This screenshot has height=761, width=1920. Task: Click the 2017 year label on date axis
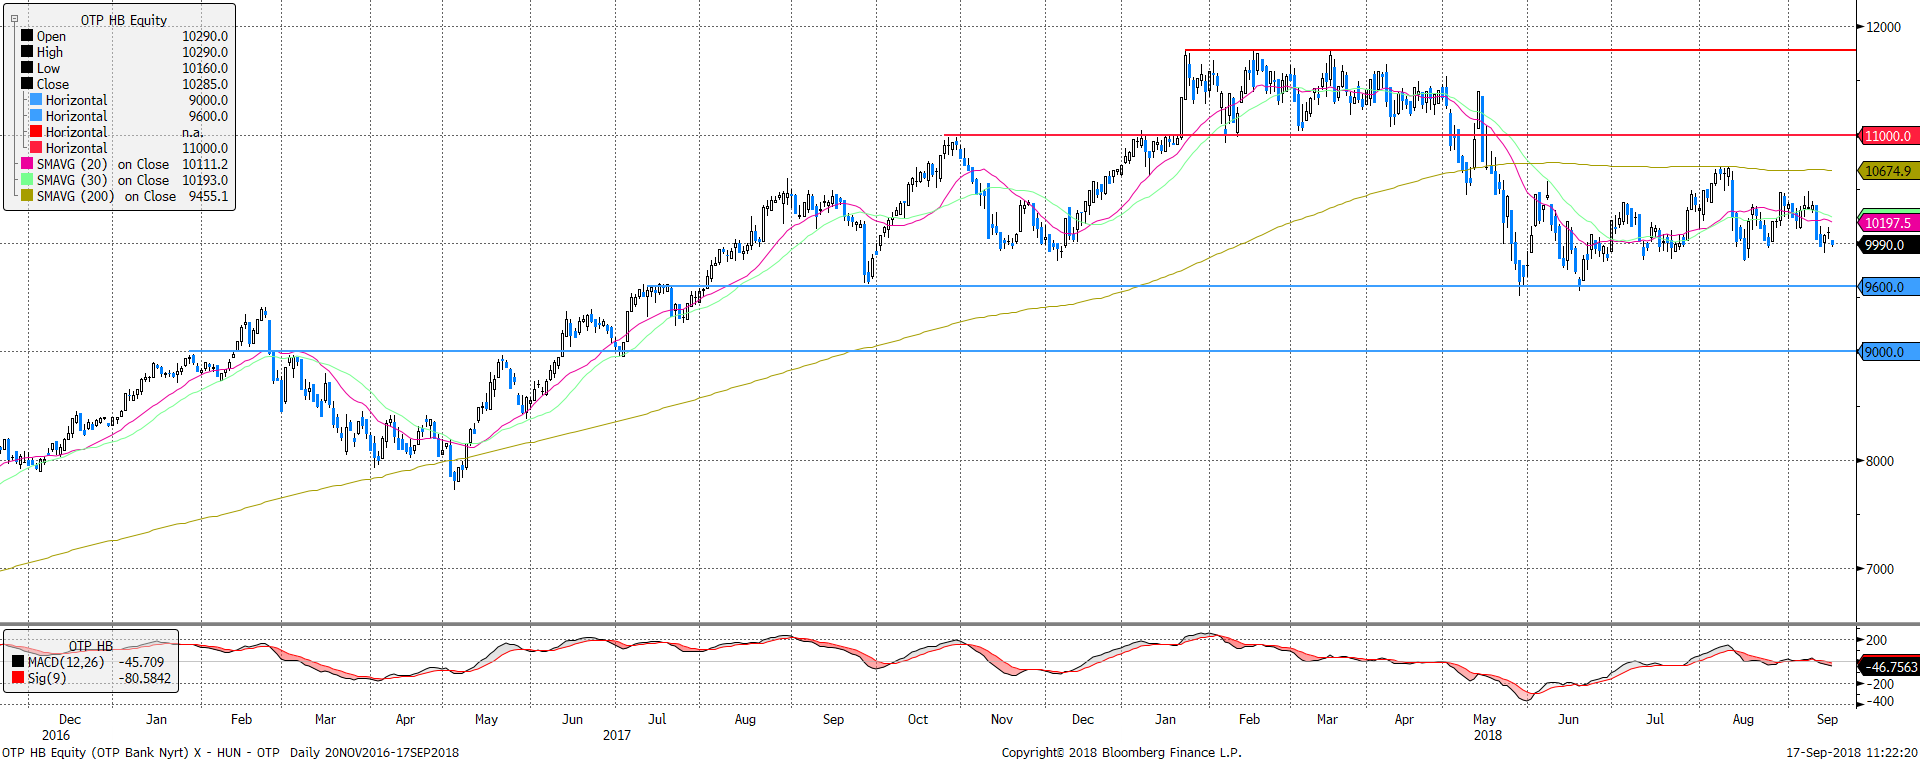(617, 735)
